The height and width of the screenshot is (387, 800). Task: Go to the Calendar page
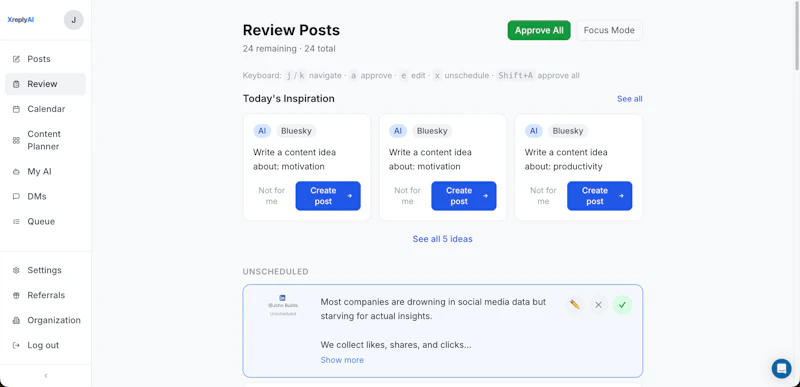click(45, 109)
